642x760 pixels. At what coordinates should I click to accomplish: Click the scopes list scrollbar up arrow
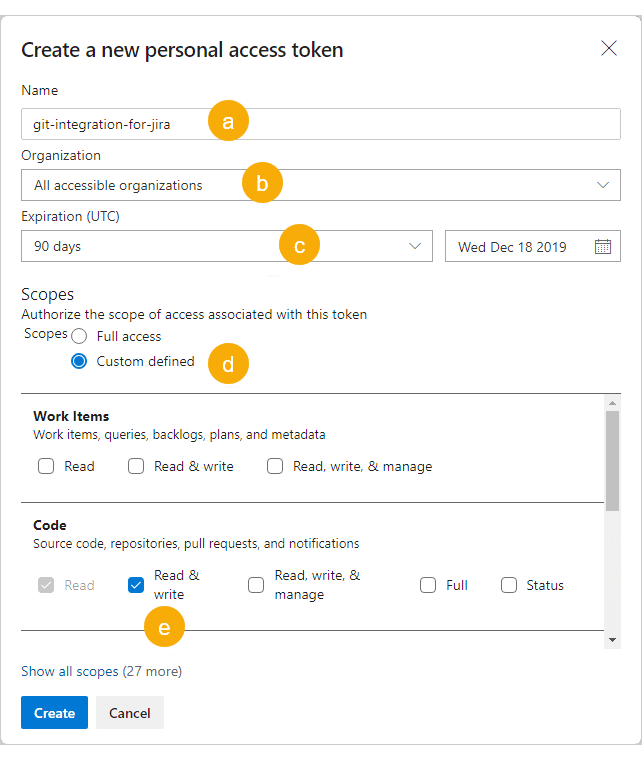click(x=612, y=403)
